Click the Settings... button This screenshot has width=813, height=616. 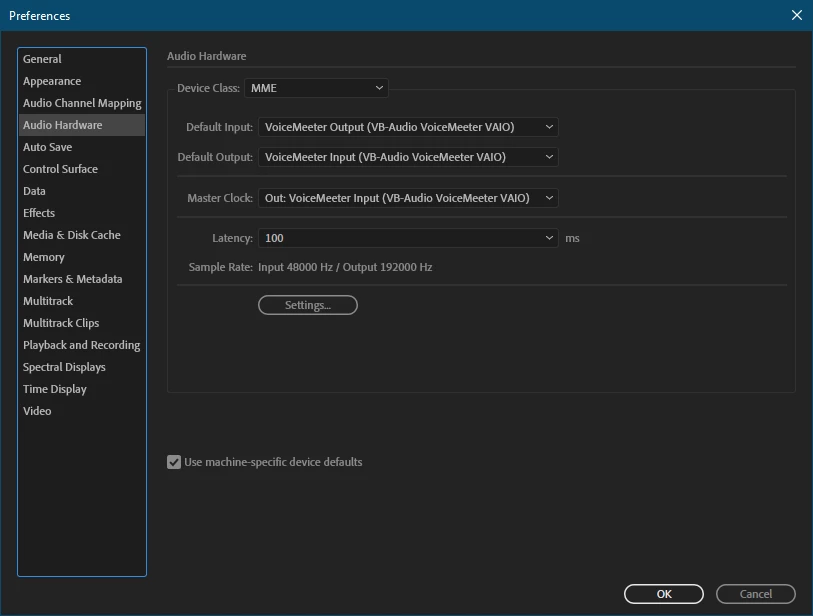308,305
